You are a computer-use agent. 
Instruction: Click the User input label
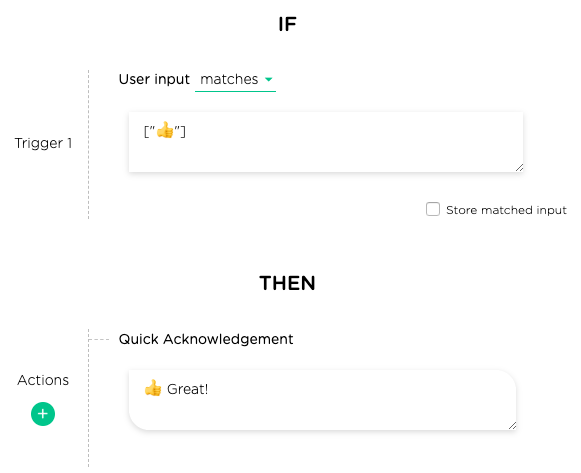tap(154, 79)
